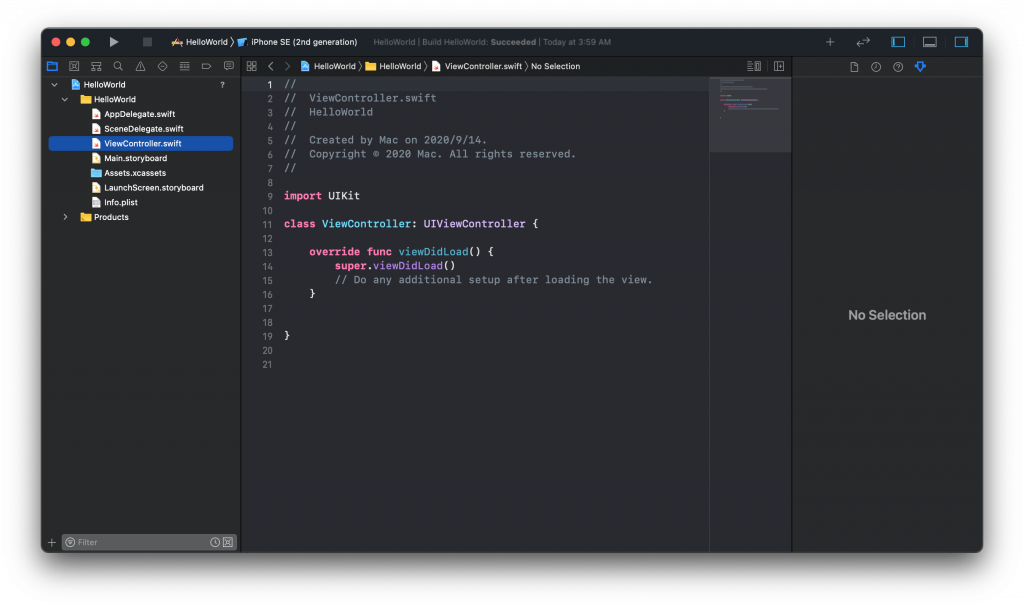Show the Debug navigator tab
Image resolution: width=1024 pixels, height=607 pixels.
pyautogui.click(x=185, y=66)
